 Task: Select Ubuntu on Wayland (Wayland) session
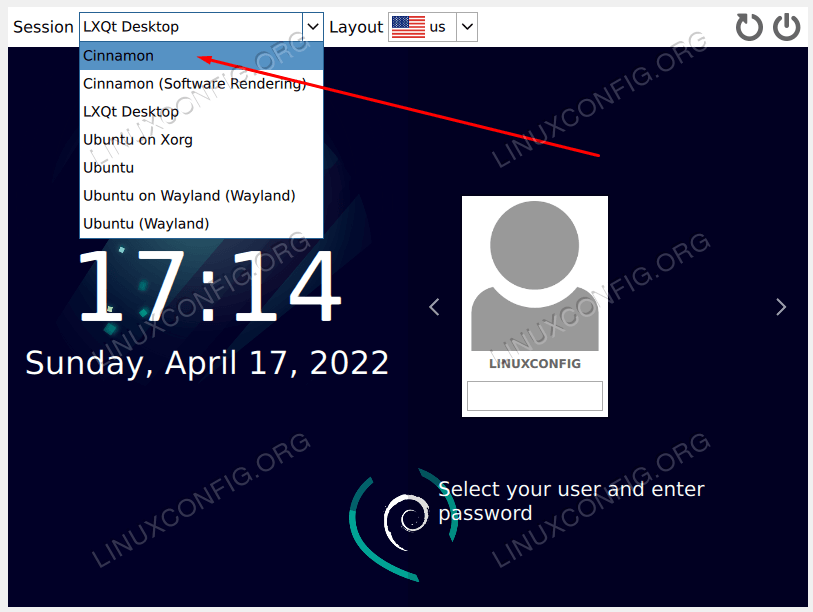(201, 196)
